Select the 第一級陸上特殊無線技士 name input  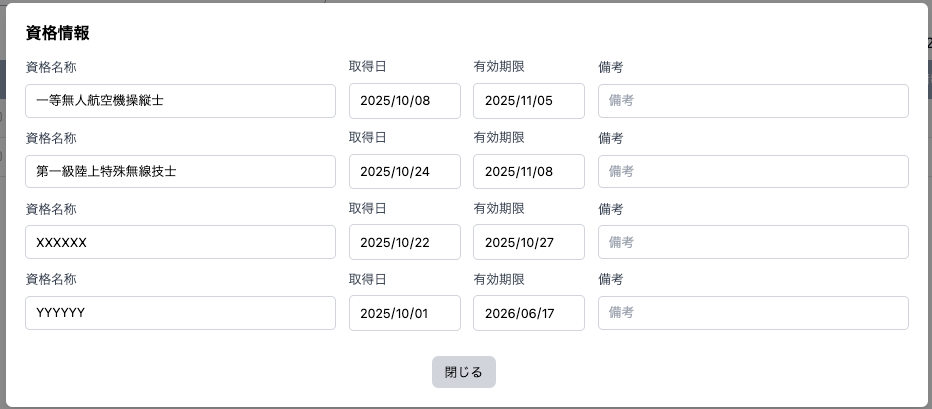180,171
